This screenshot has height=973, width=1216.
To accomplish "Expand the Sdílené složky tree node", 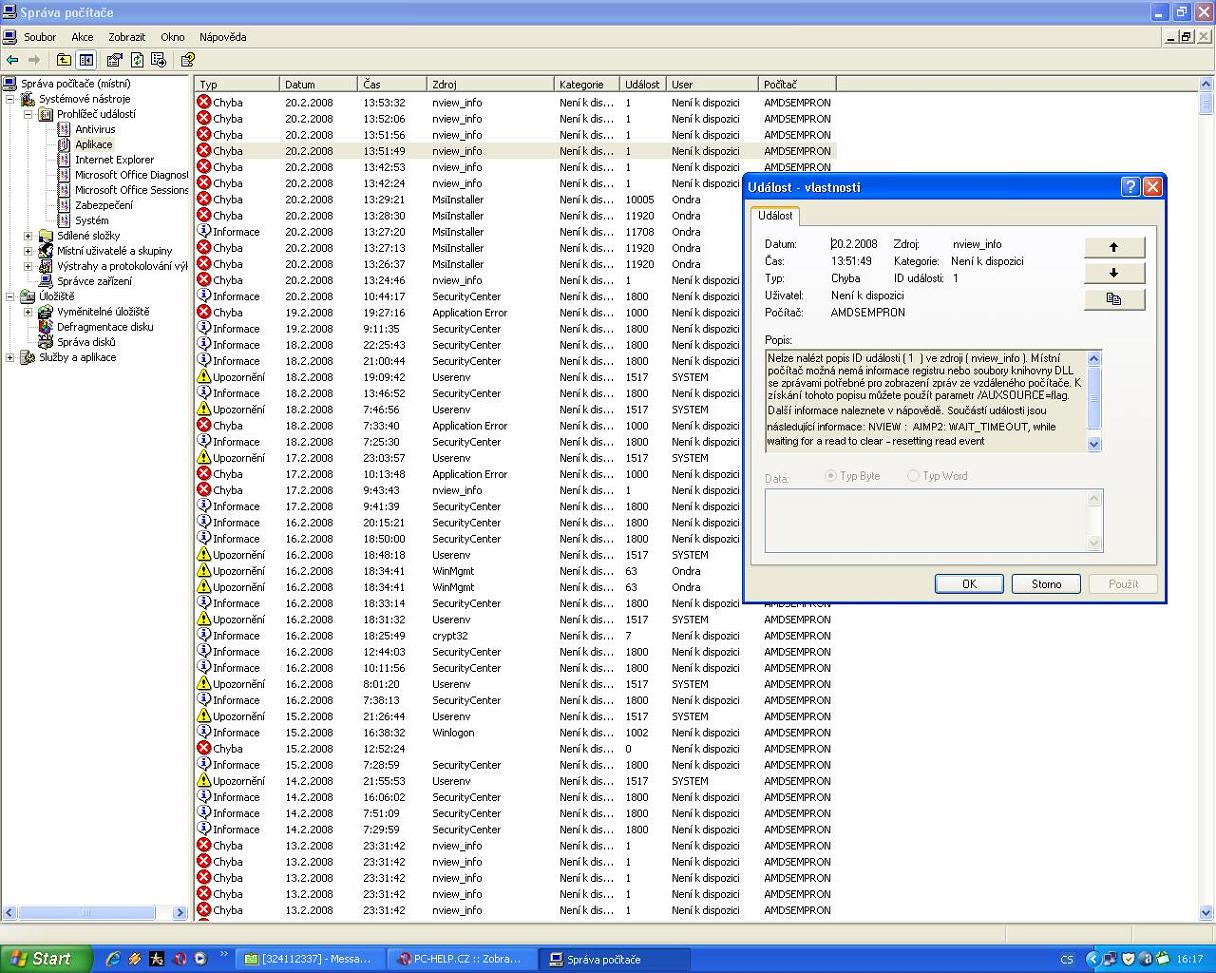I will 28,236.
